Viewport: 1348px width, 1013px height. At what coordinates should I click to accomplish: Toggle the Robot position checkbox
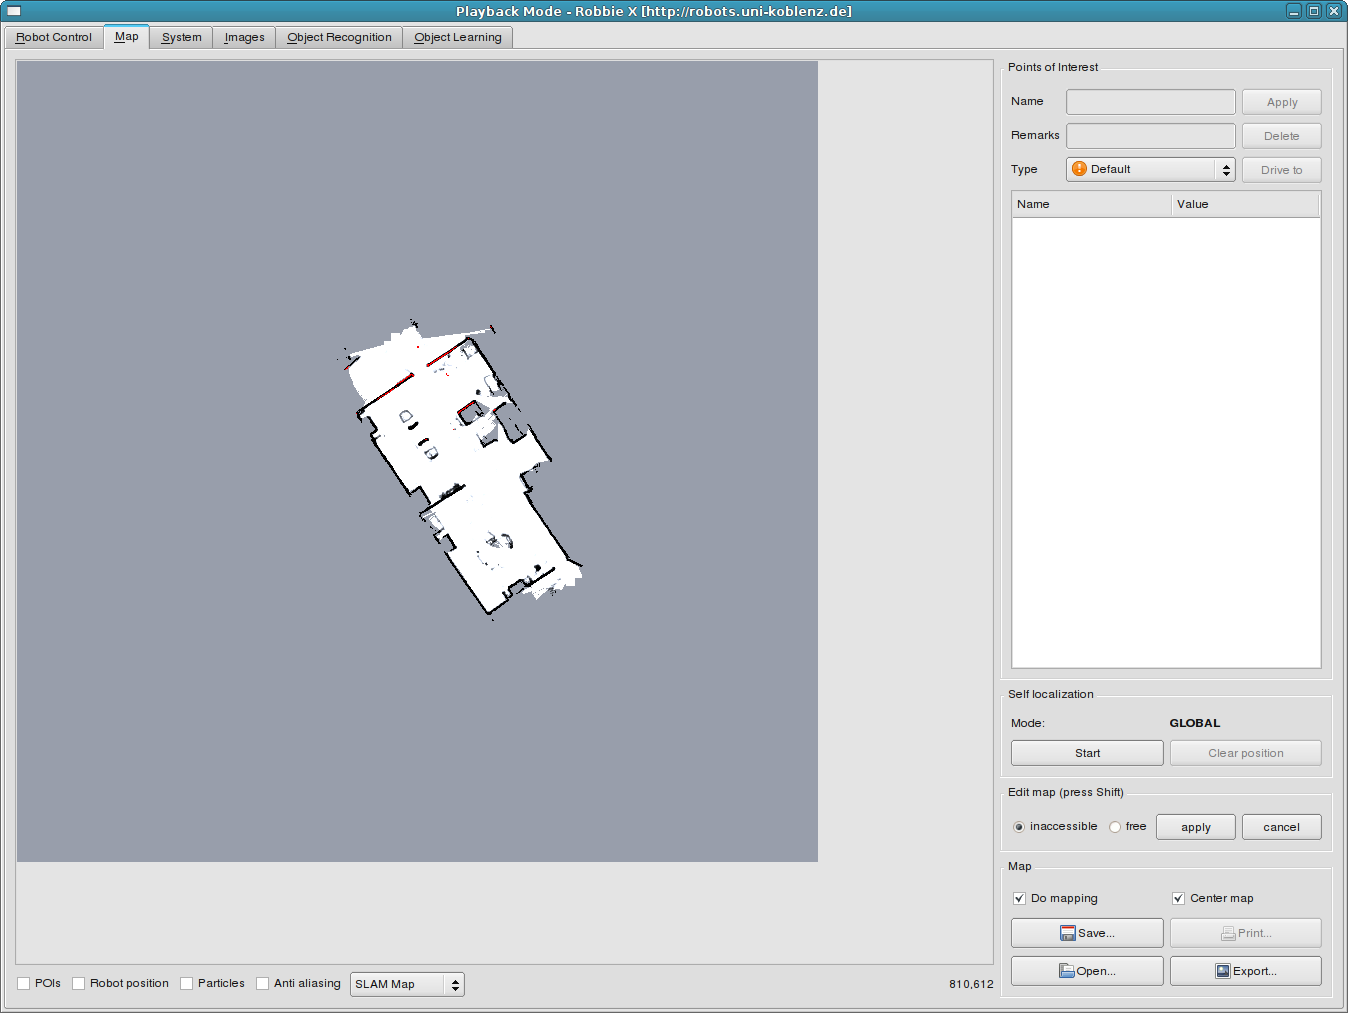79,984
